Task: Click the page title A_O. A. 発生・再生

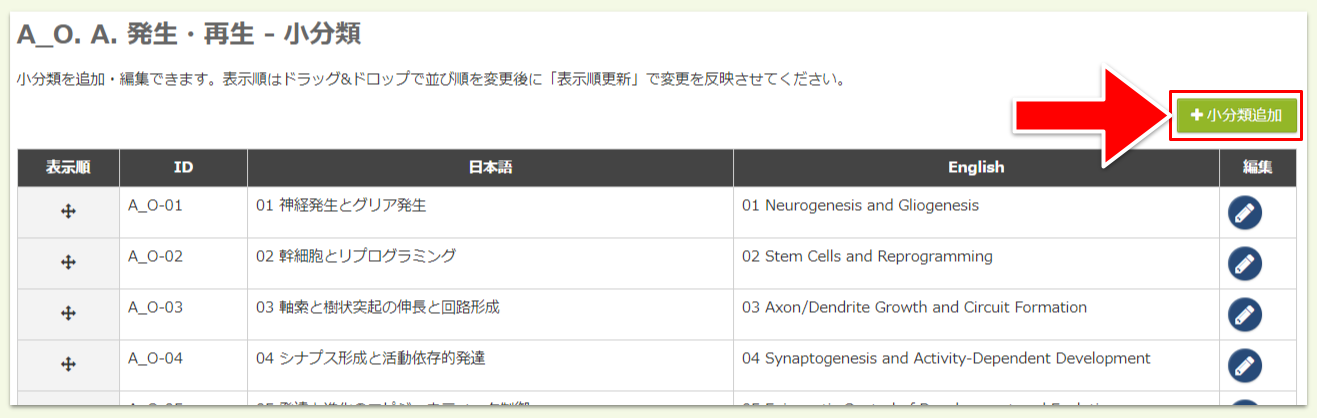Action: click(x=189, y=35)
